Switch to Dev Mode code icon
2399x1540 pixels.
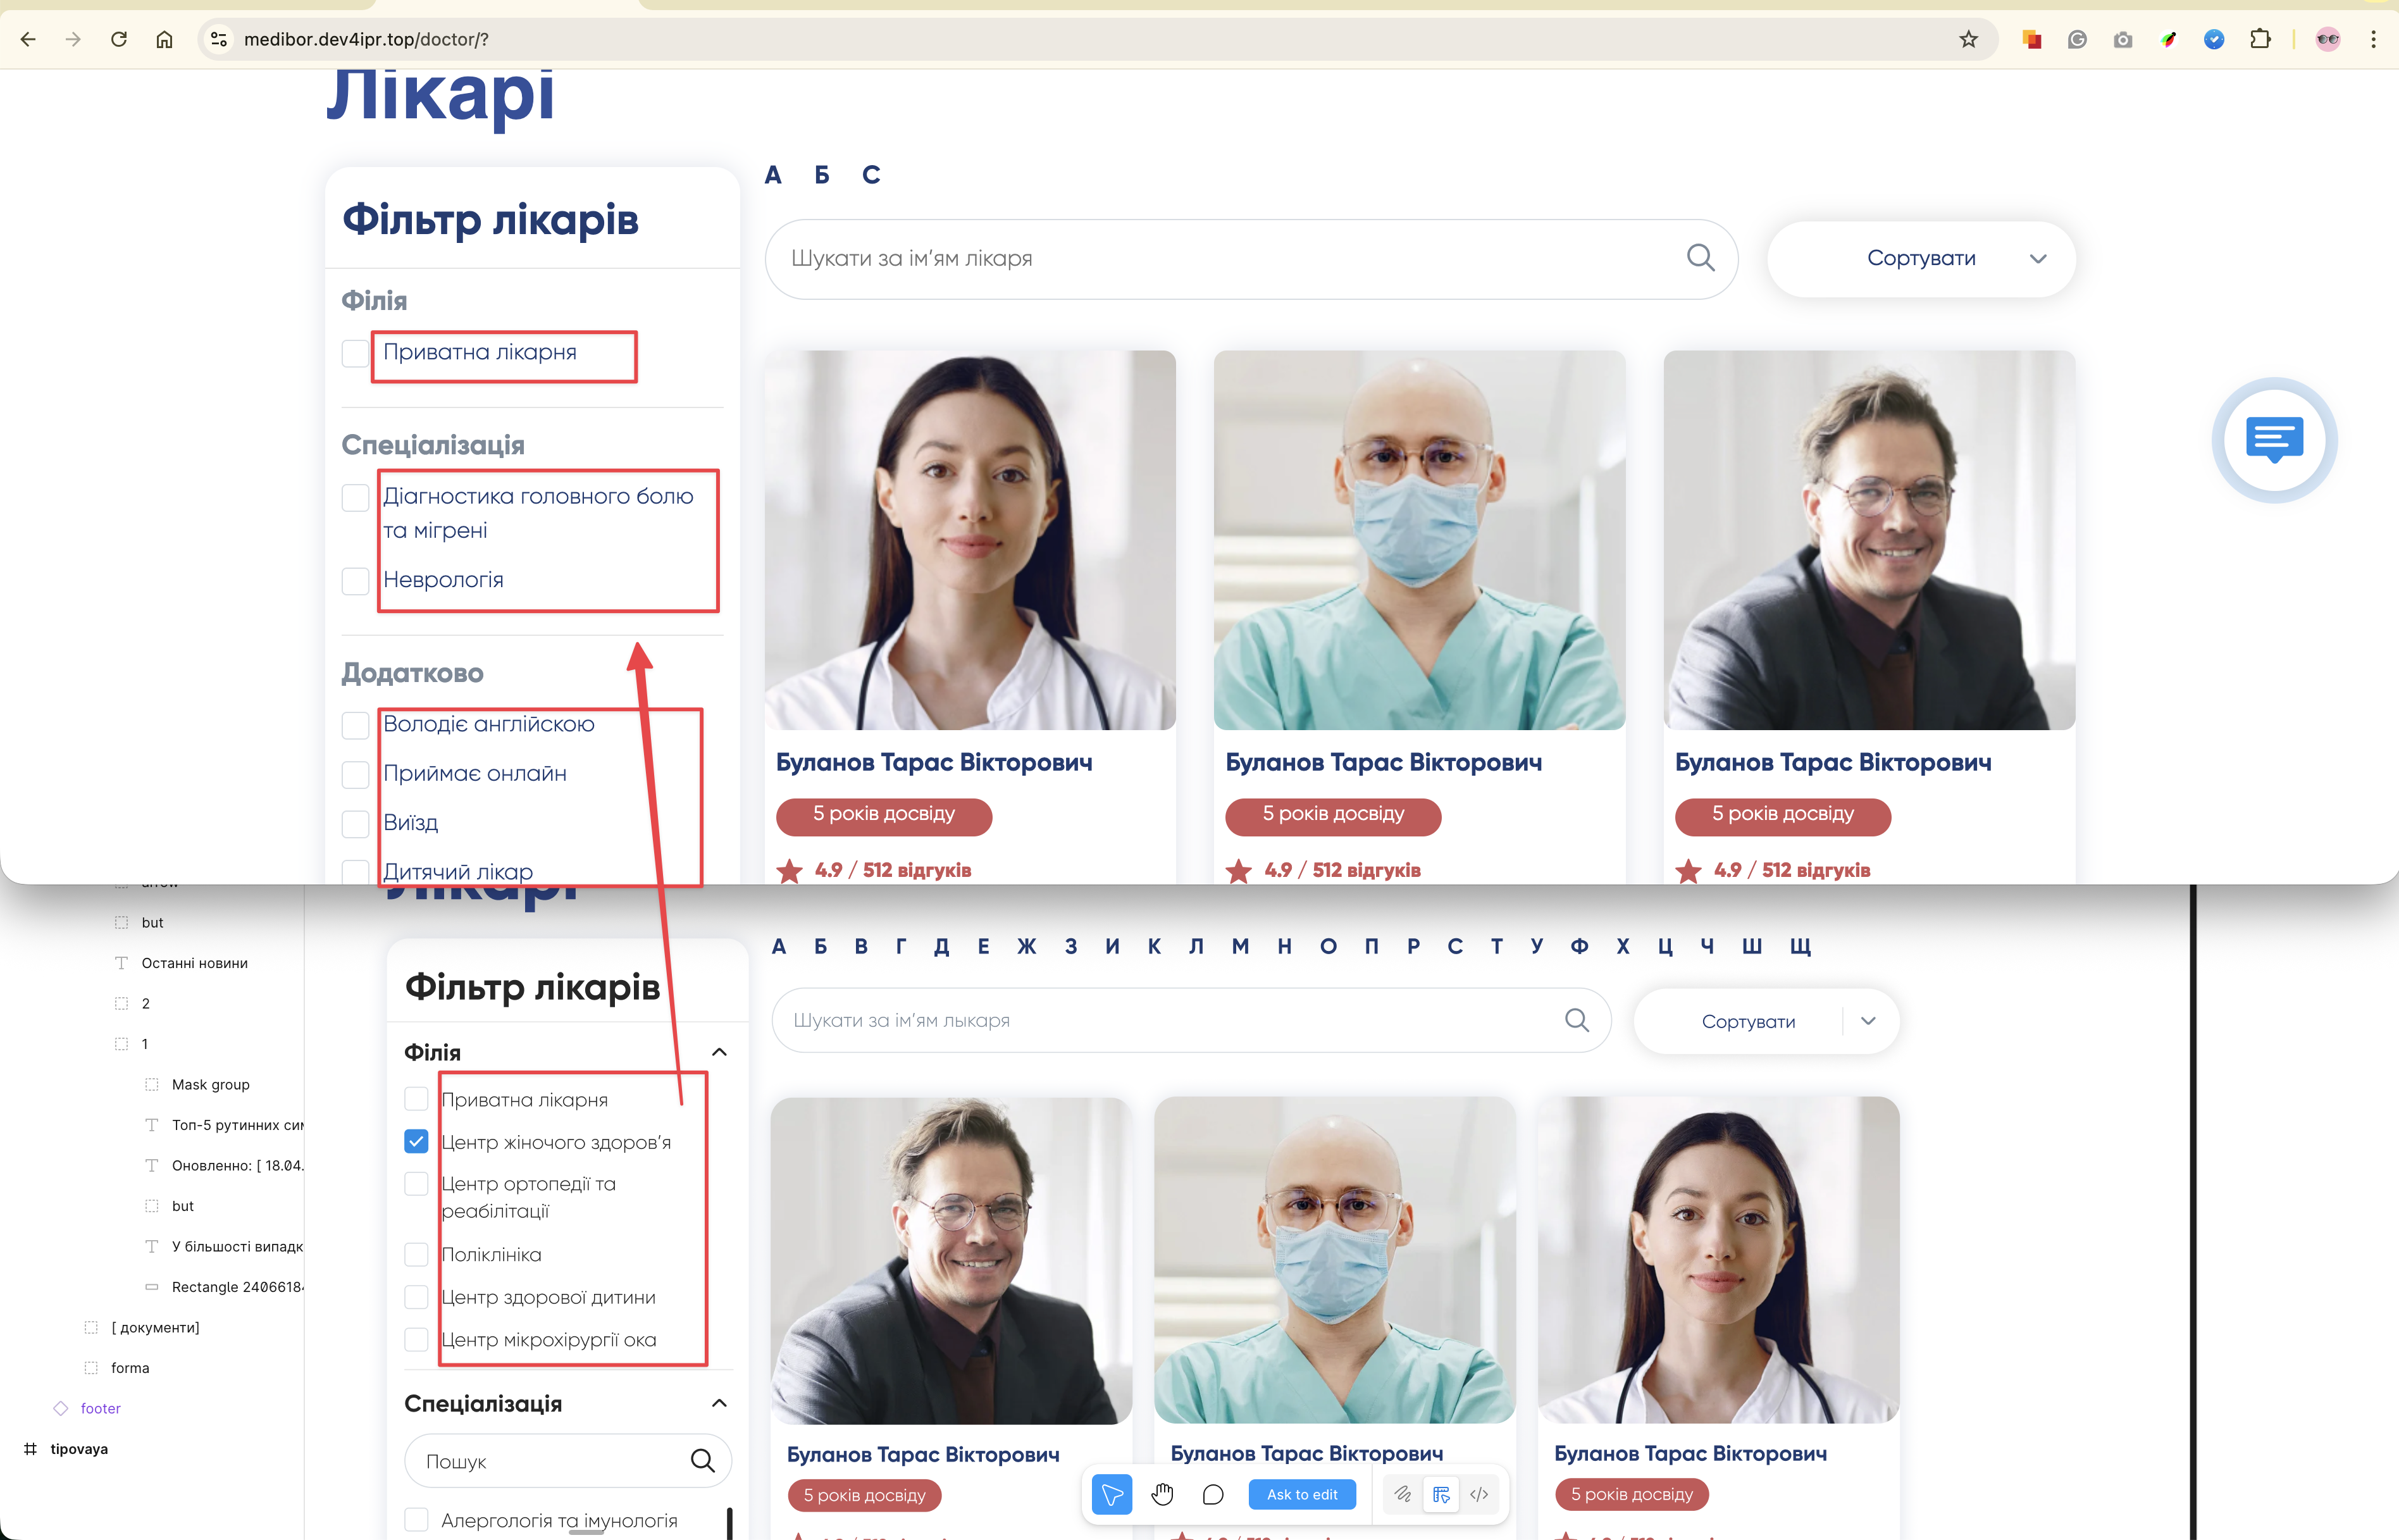pyautogui.click(x=1479, y=1494)
